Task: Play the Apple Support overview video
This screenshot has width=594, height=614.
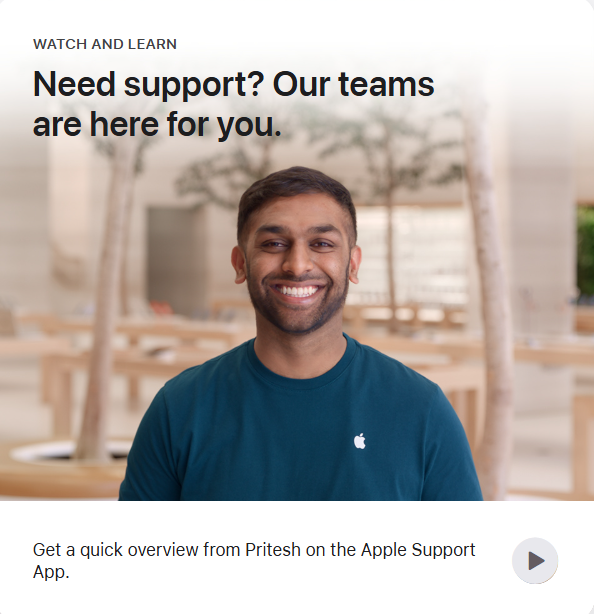Action: pyautogui.click(x=535, y=560)
